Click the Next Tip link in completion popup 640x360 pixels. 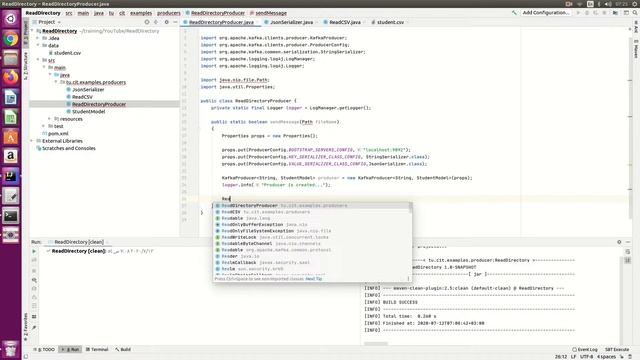click(313, 279)
